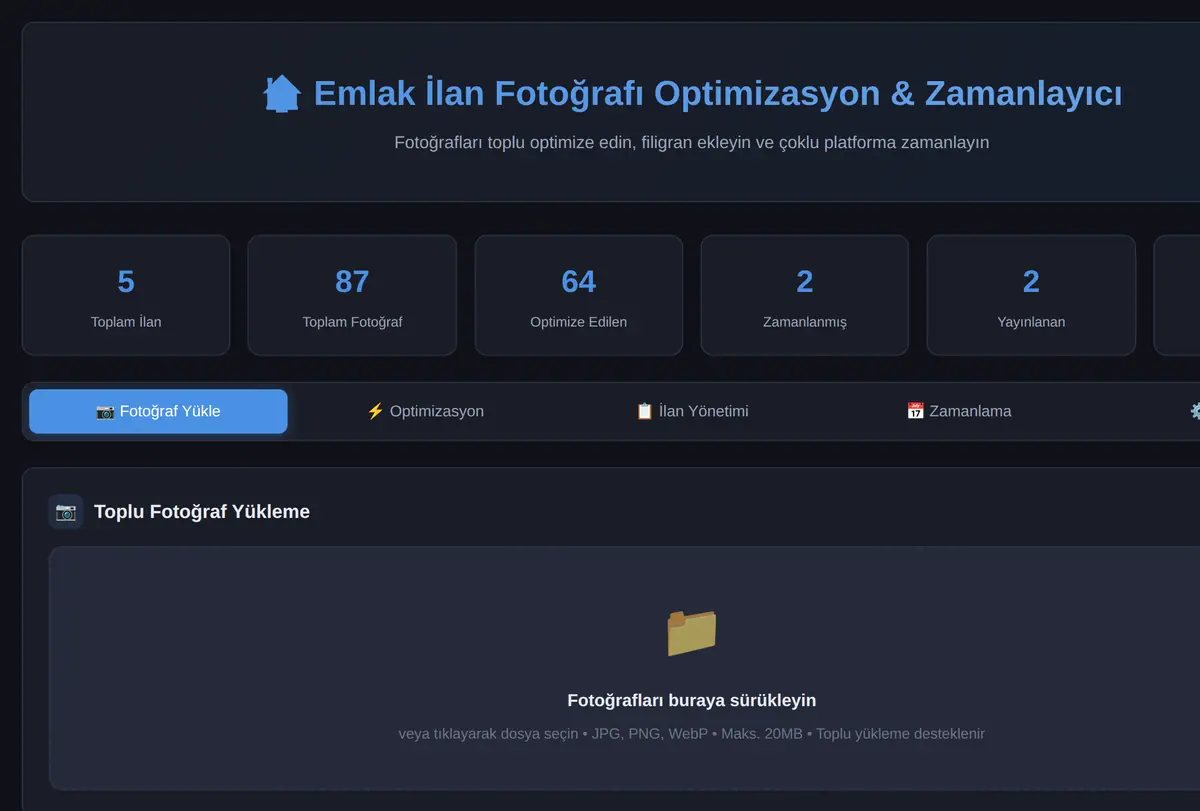This screenshot has height=811, width=1200.
Task: Click the Toplu Fotoğraf Yükleme heading
Action: point(202,512)
